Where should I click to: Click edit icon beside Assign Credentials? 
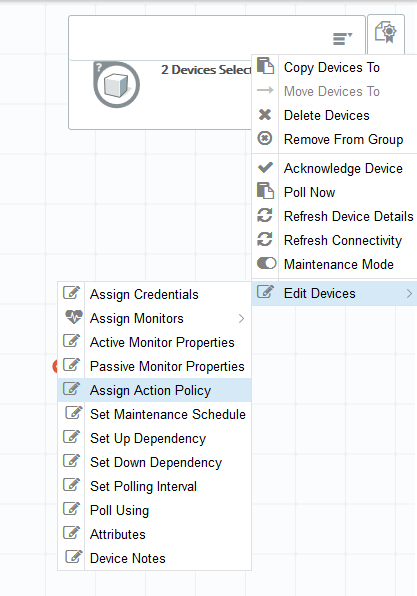coord(71,292)
